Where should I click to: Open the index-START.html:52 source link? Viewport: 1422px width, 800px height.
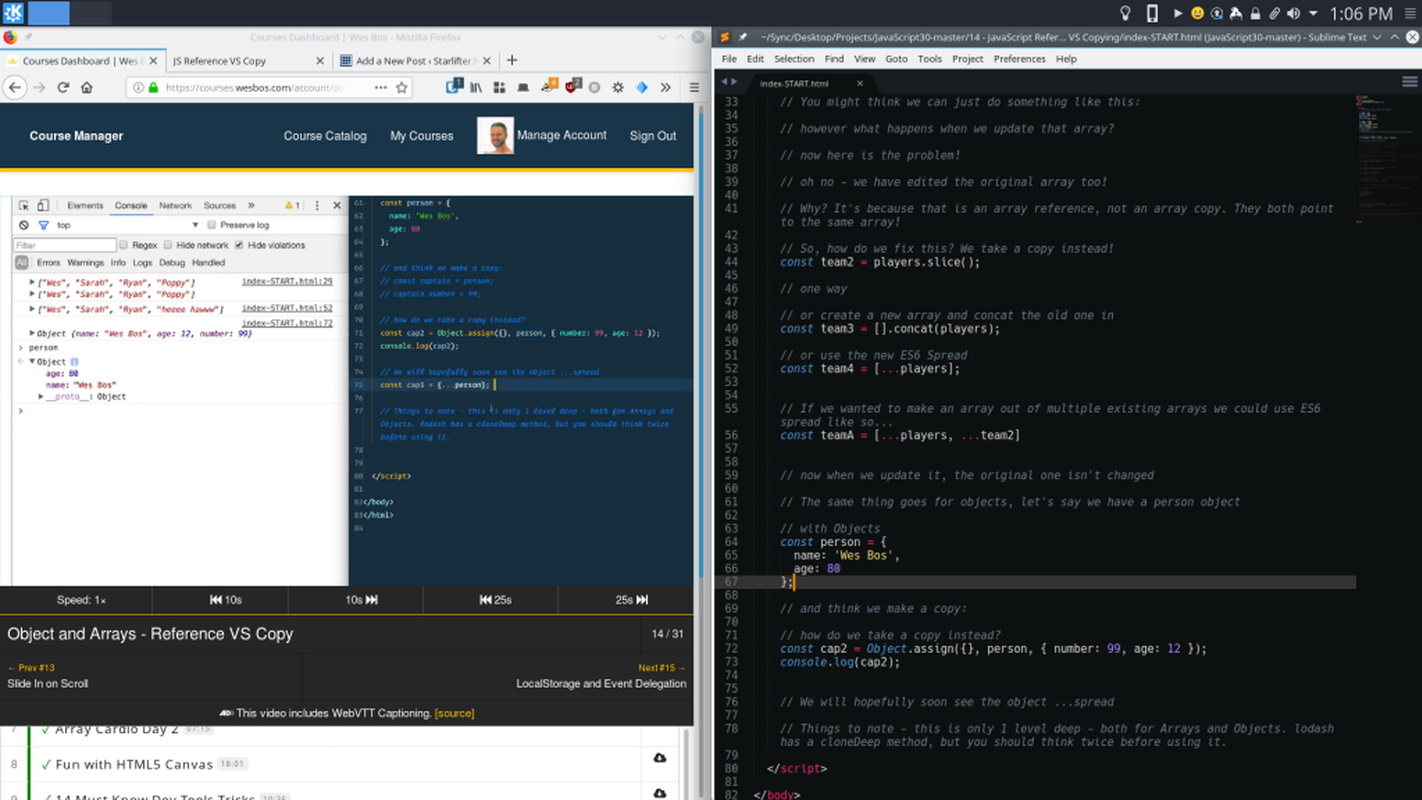(287, 308)
